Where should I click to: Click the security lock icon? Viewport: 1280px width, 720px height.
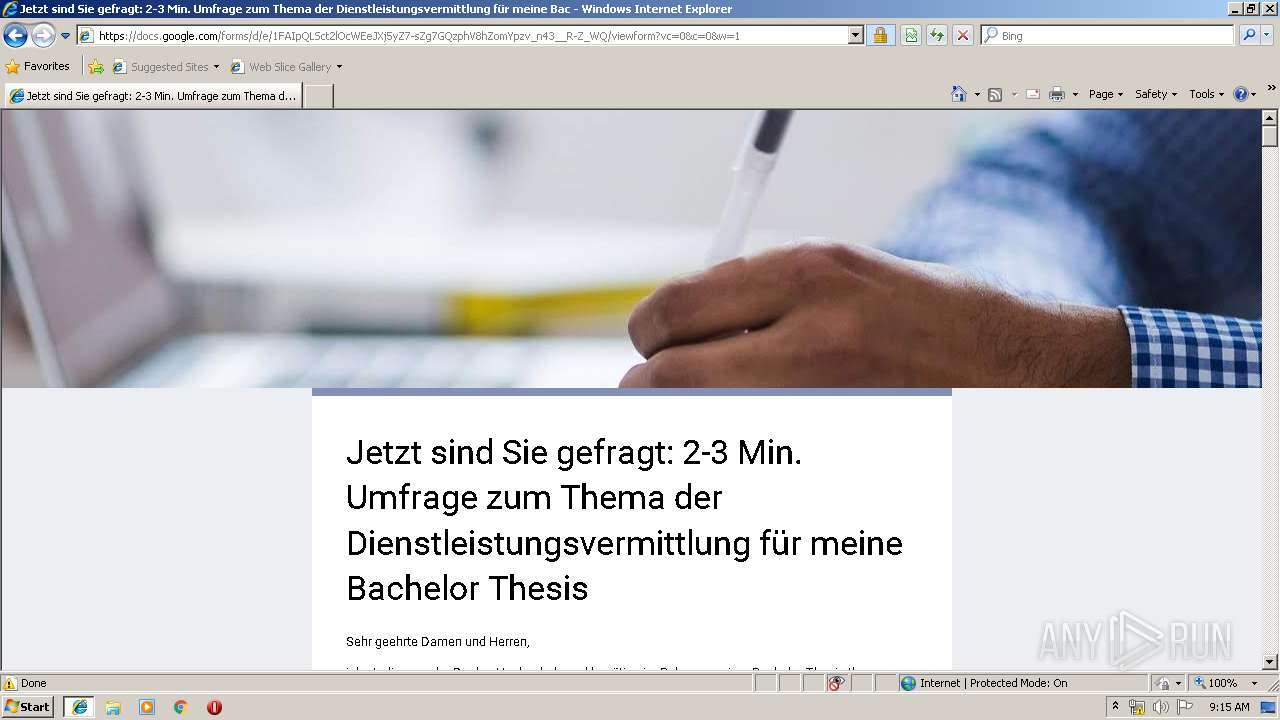point(880,35)
